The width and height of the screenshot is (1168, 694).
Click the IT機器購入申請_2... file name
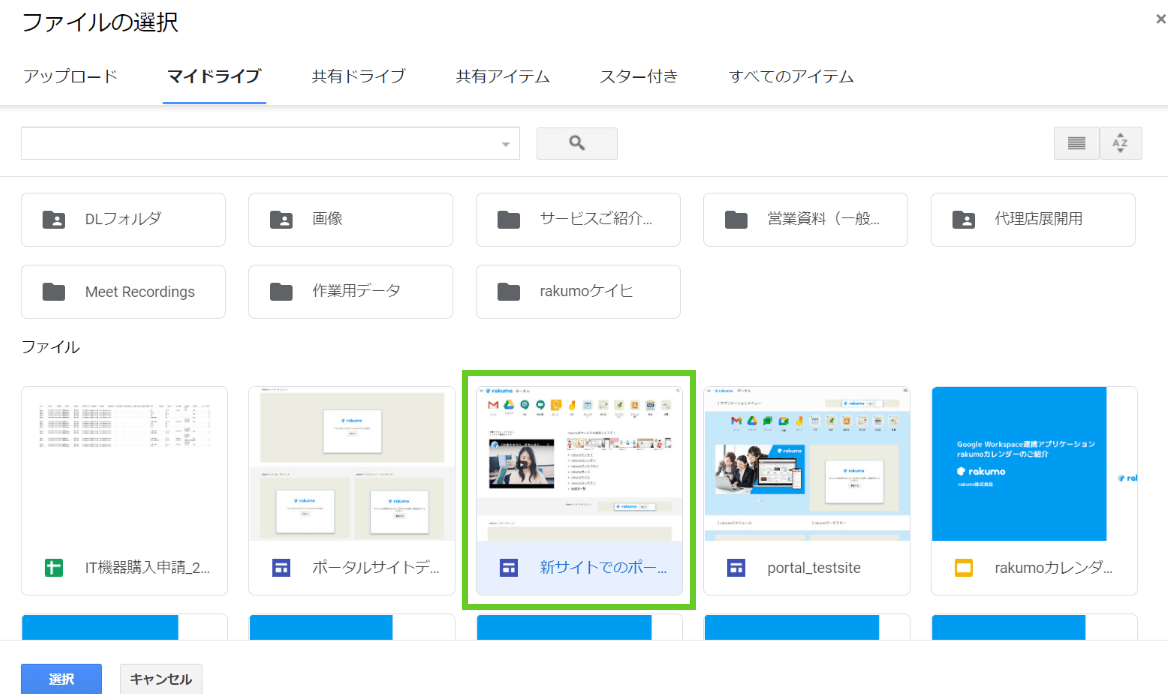tap(147, 568)
